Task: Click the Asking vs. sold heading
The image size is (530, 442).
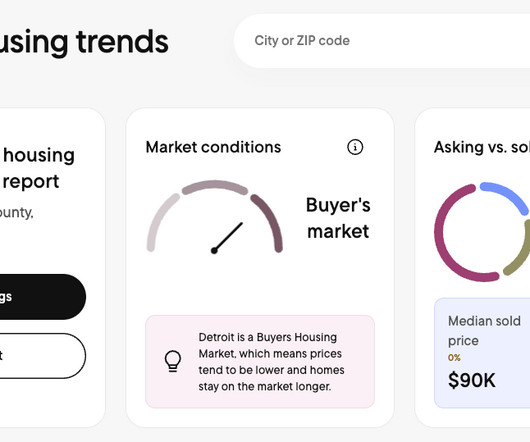Action: click(x=482, y=147)
